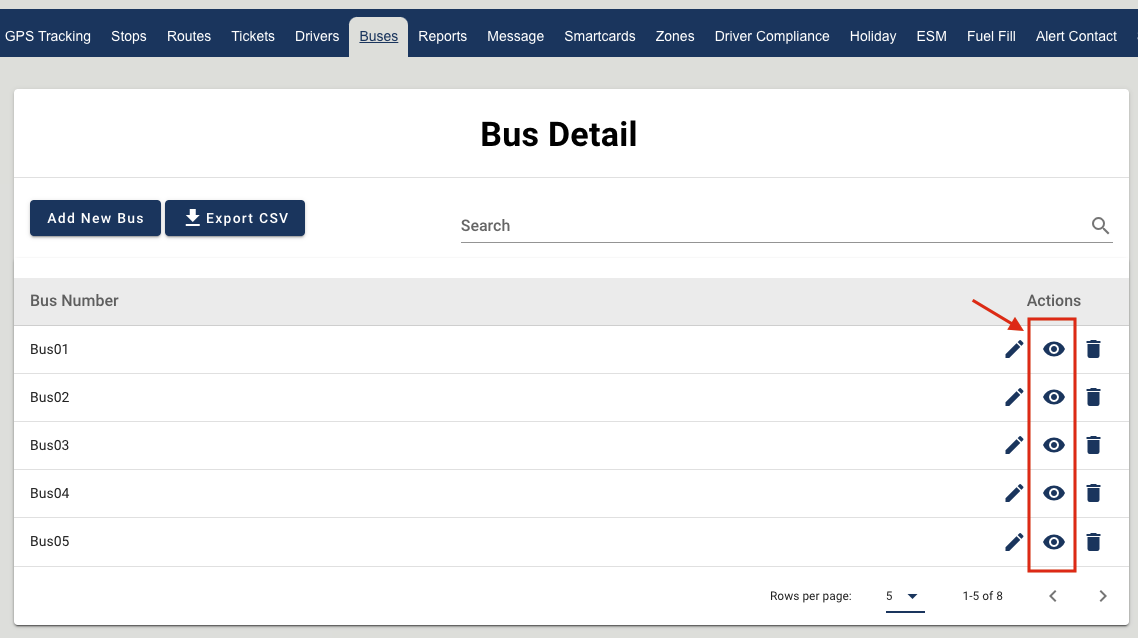The height and width of the screenshot is (638, 1138).
Task: Switch to the Zones tab
Action: [x=675, y=36]
